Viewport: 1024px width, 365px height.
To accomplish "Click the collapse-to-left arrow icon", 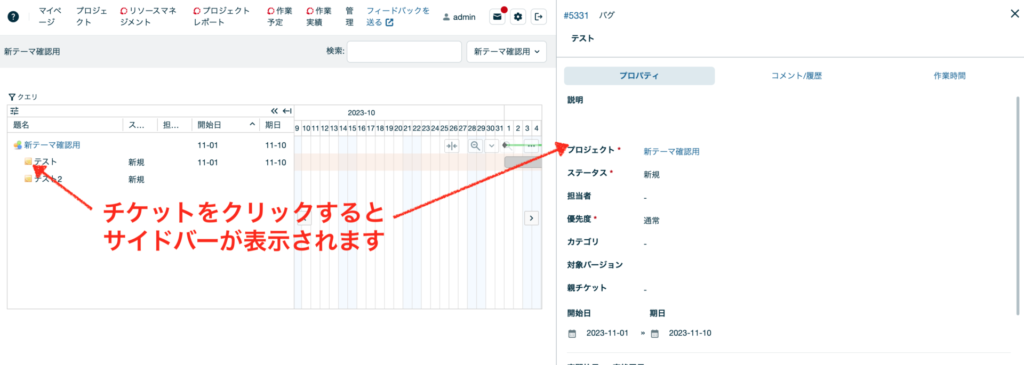I will coord(287,111).
